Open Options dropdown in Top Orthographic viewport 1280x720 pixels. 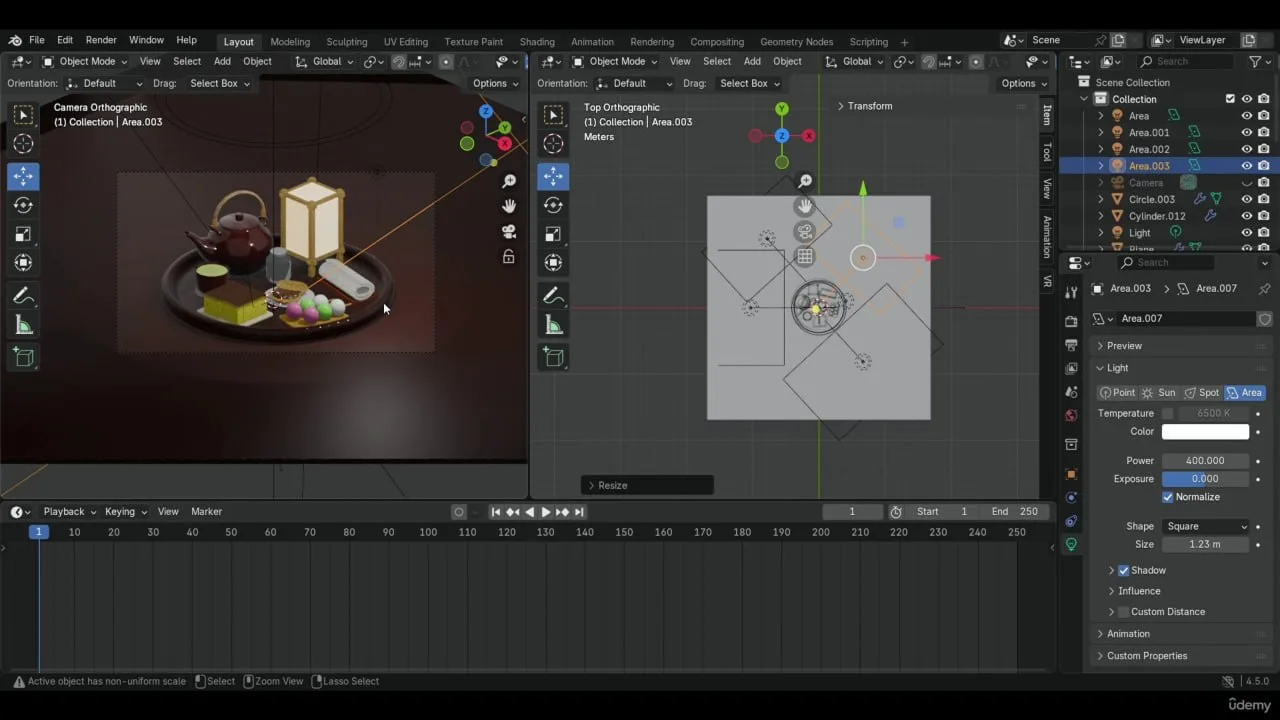pyautogui.click(x=1023, y=83)
